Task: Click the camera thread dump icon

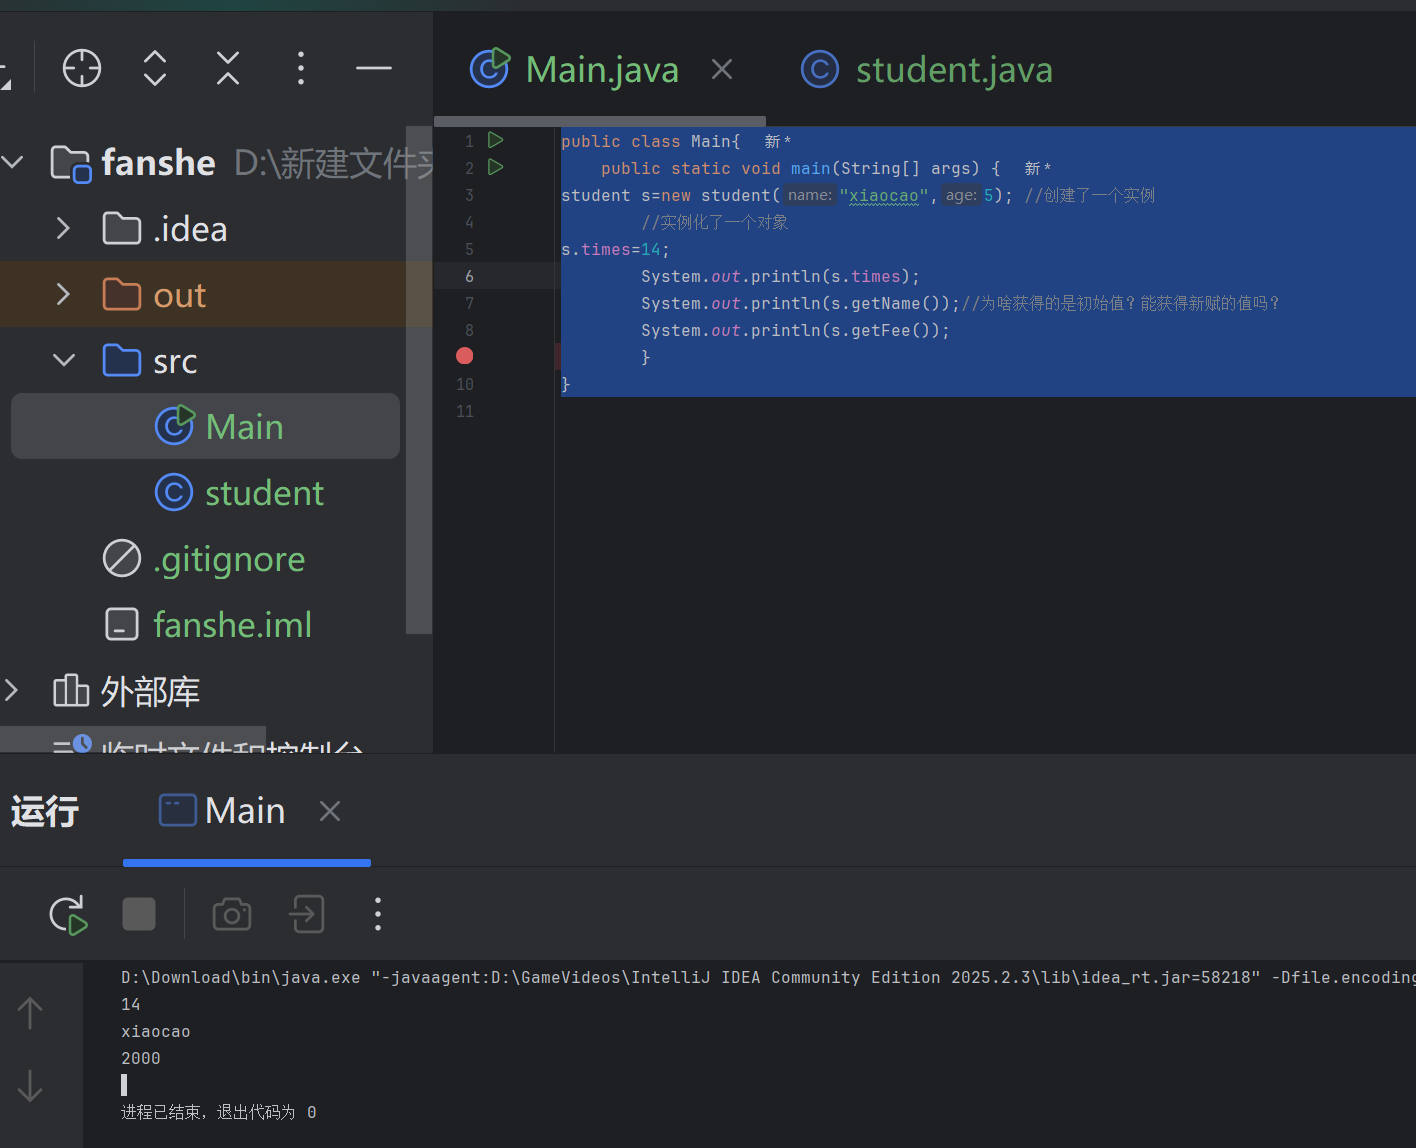Action: tap(232, 914)
